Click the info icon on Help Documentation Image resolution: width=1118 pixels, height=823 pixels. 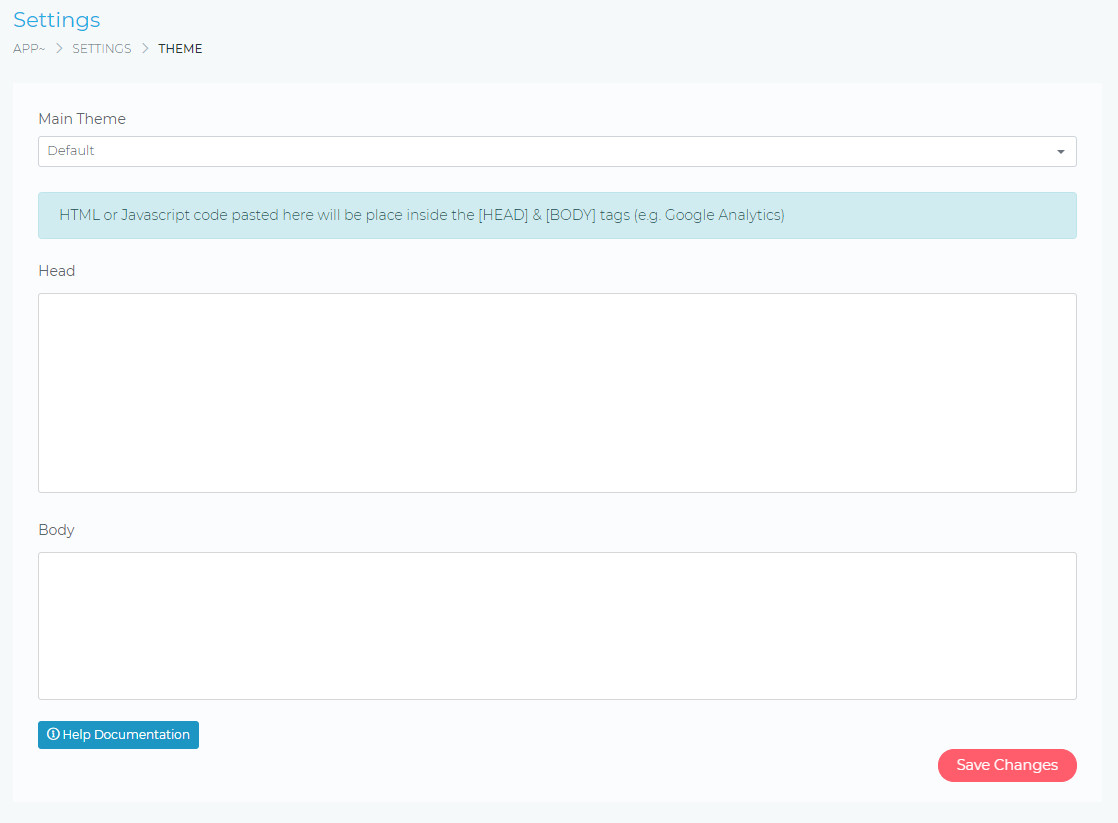click(x=53, y=734)
